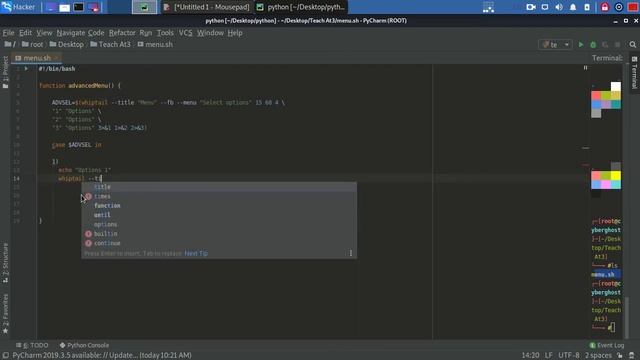Open the Event Log
Screen dimensions: 640x360
click(x=607, y=345)
